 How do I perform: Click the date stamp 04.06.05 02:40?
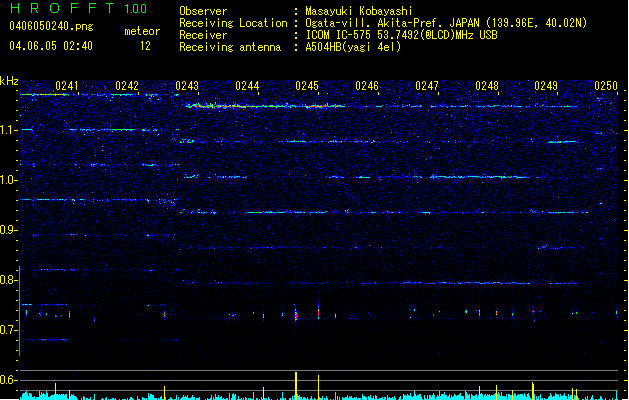pyautogui.click(x=51, y=46)
